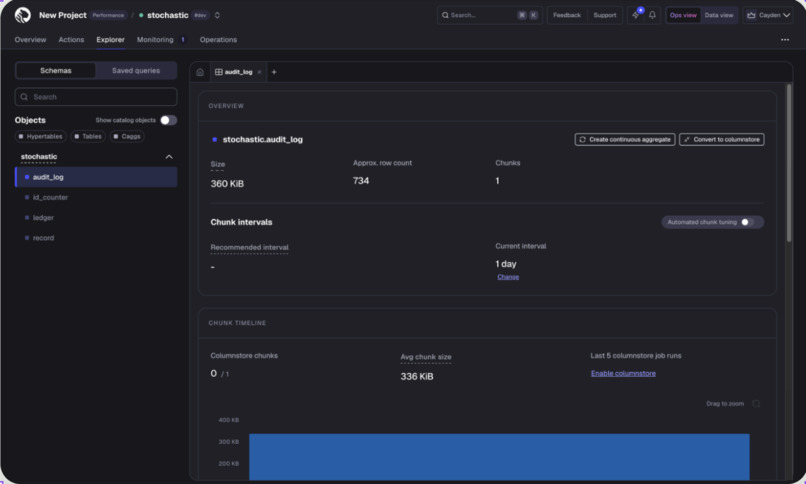Image resolution: width=806 pixels, height=484 pixels.
Task: Filter objects by Caggs chip
Action: point(127,136)
